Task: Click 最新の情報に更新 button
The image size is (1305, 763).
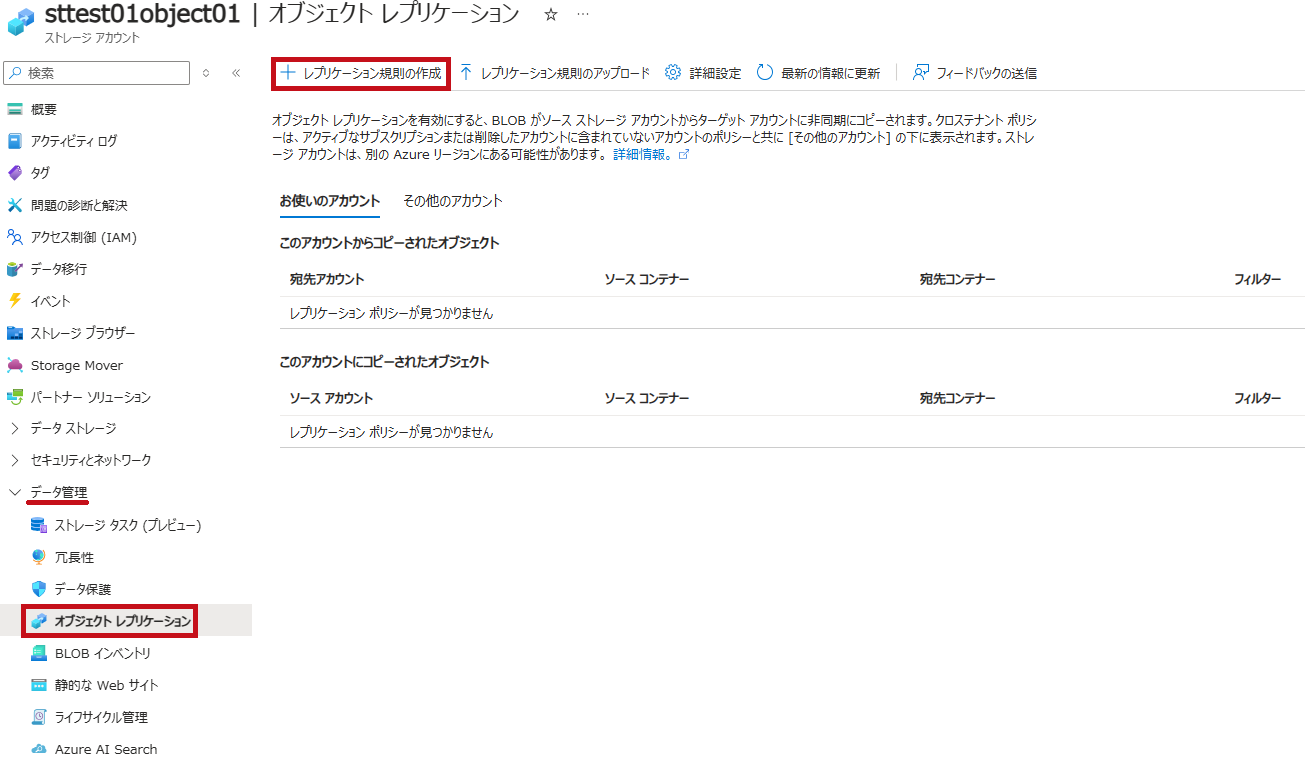Action: pos(818,73)
